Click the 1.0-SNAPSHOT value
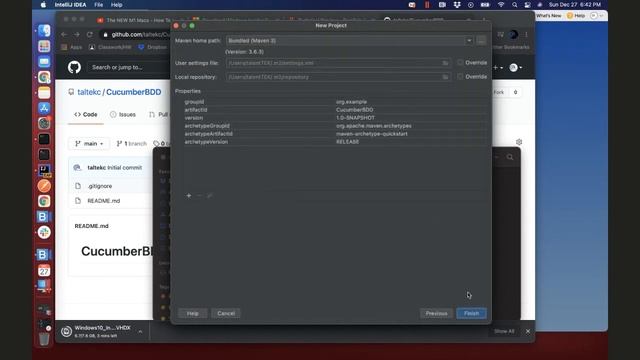This screenshot has width=640, height=360. [x=355, y=118]
